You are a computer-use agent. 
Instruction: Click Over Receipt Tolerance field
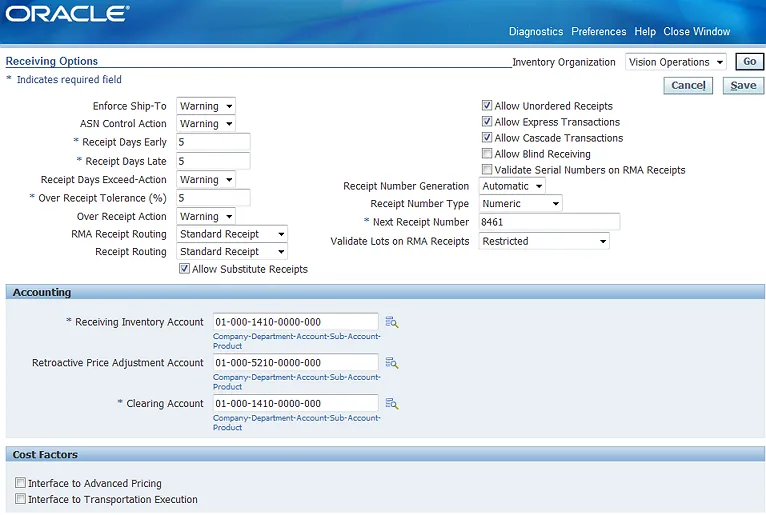coord(213,198)
